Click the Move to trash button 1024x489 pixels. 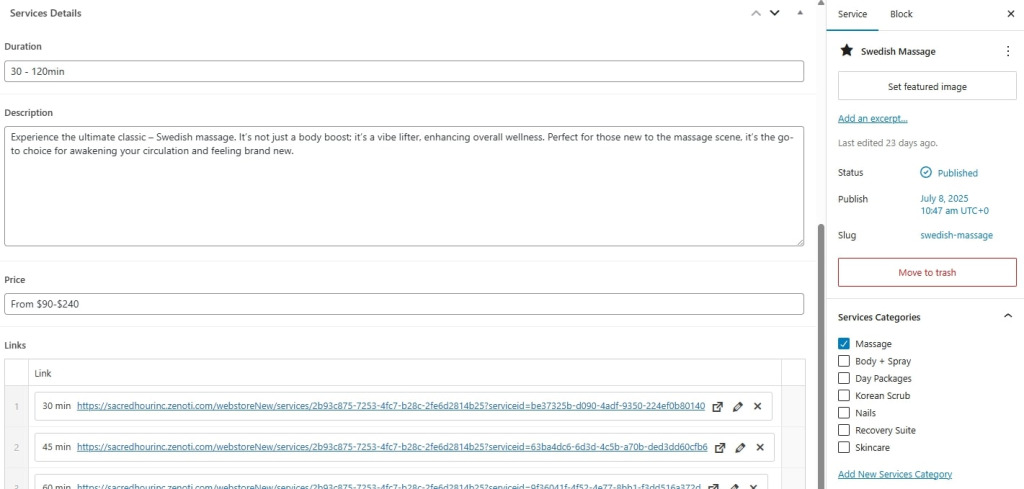point(927,272)
